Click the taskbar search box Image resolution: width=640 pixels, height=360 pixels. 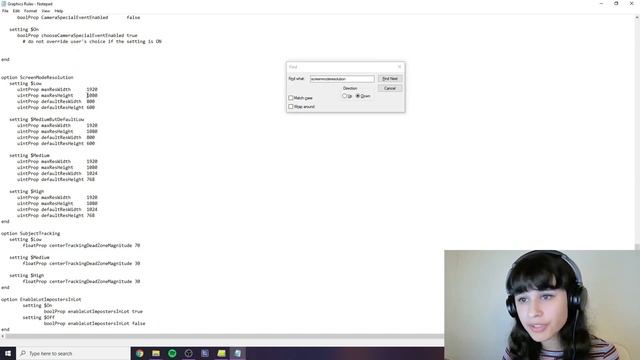pos(73,353)
